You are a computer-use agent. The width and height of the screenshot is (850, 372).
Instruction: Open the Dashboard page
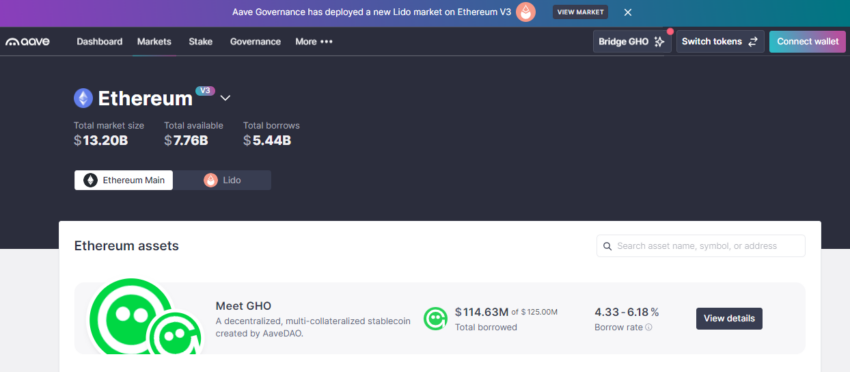point(99,42)
